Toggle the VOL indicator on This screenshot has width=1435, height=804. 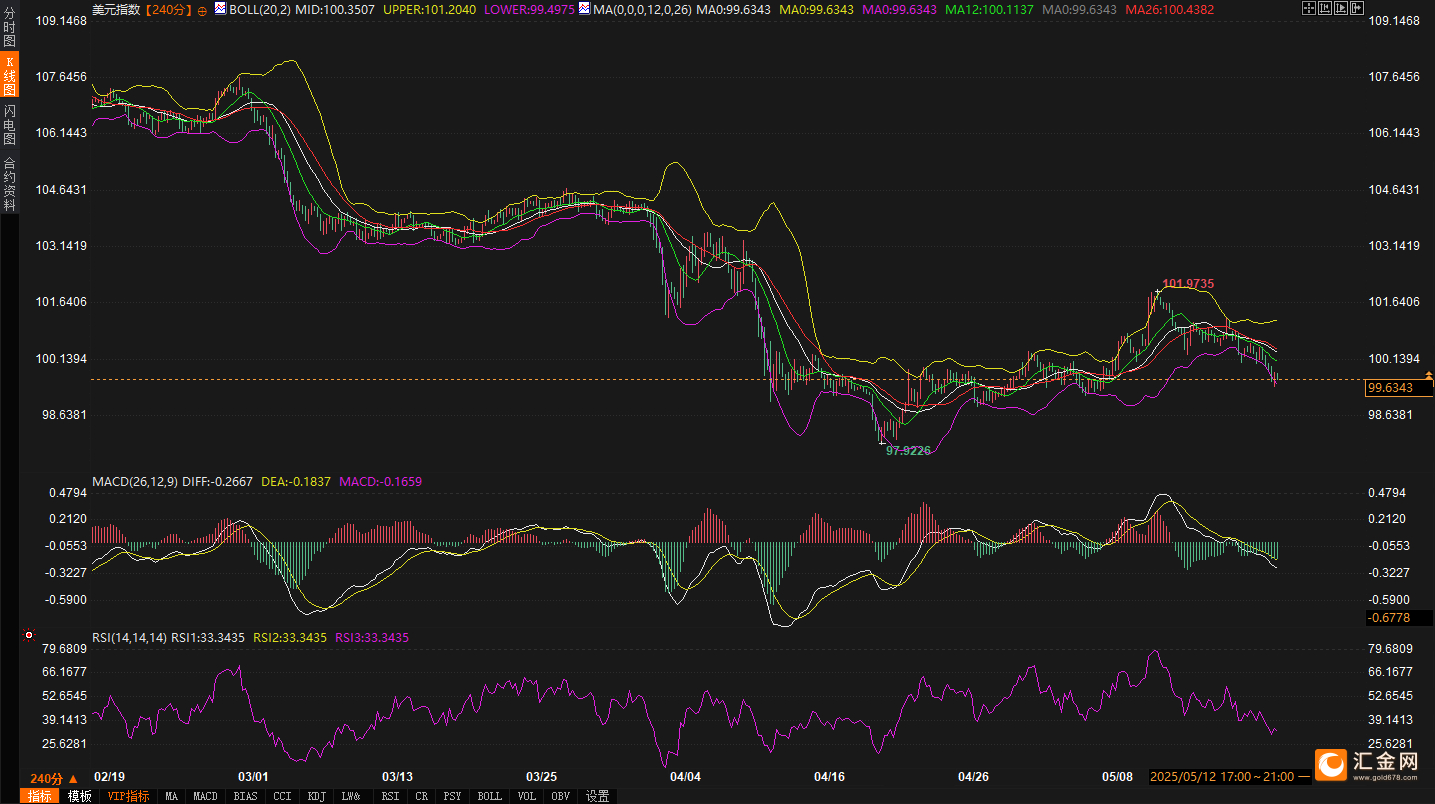point(528,796)
